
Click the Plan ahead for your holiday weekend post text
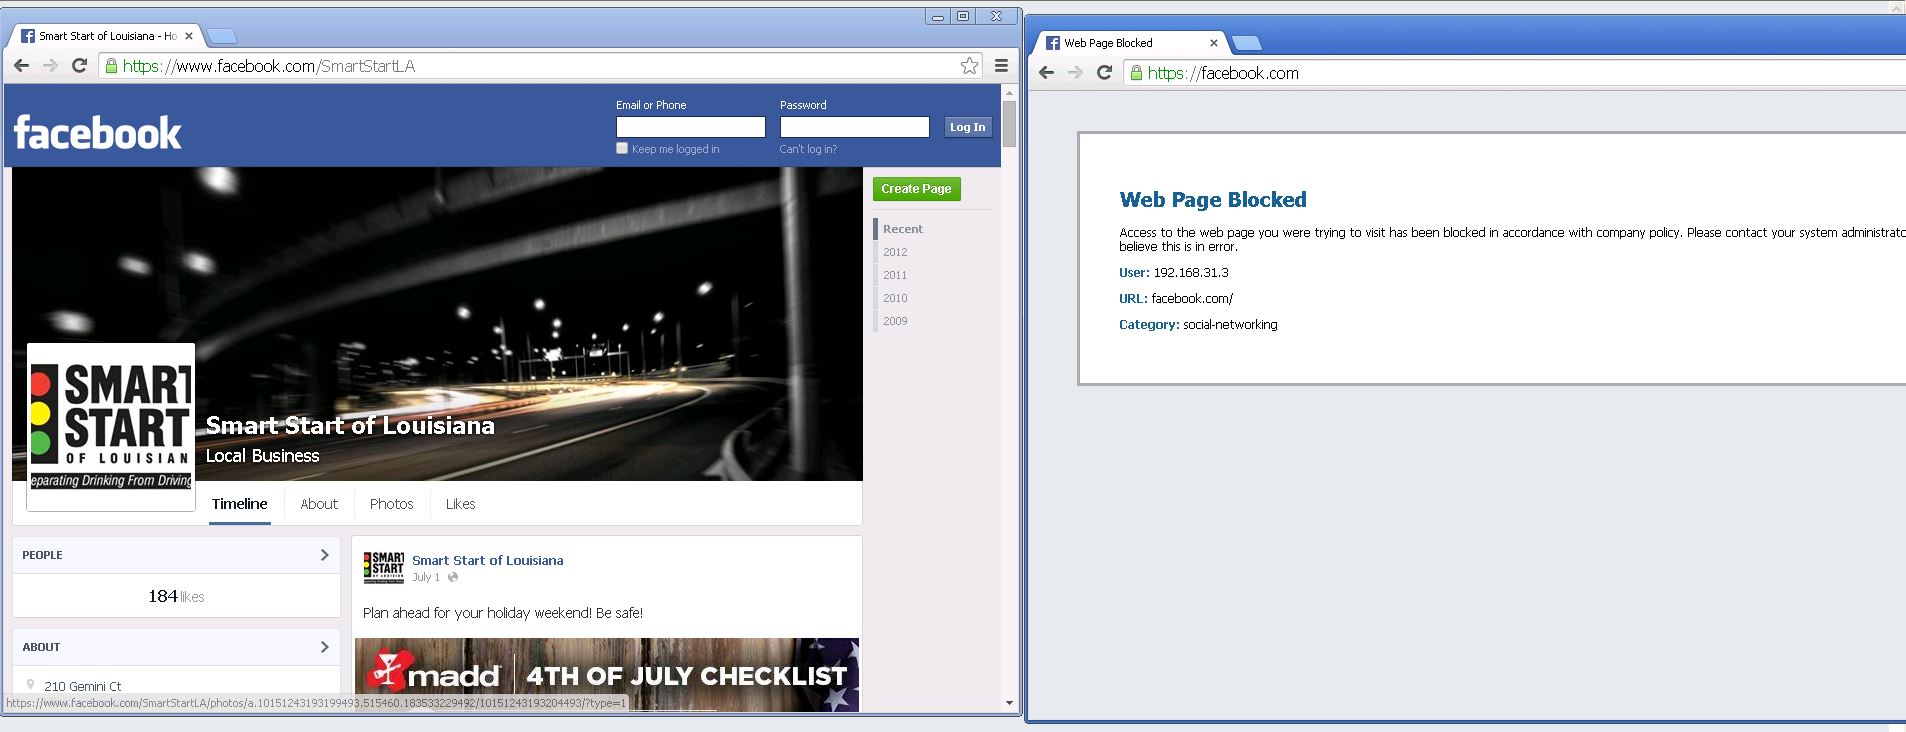(x=503, y=613)
